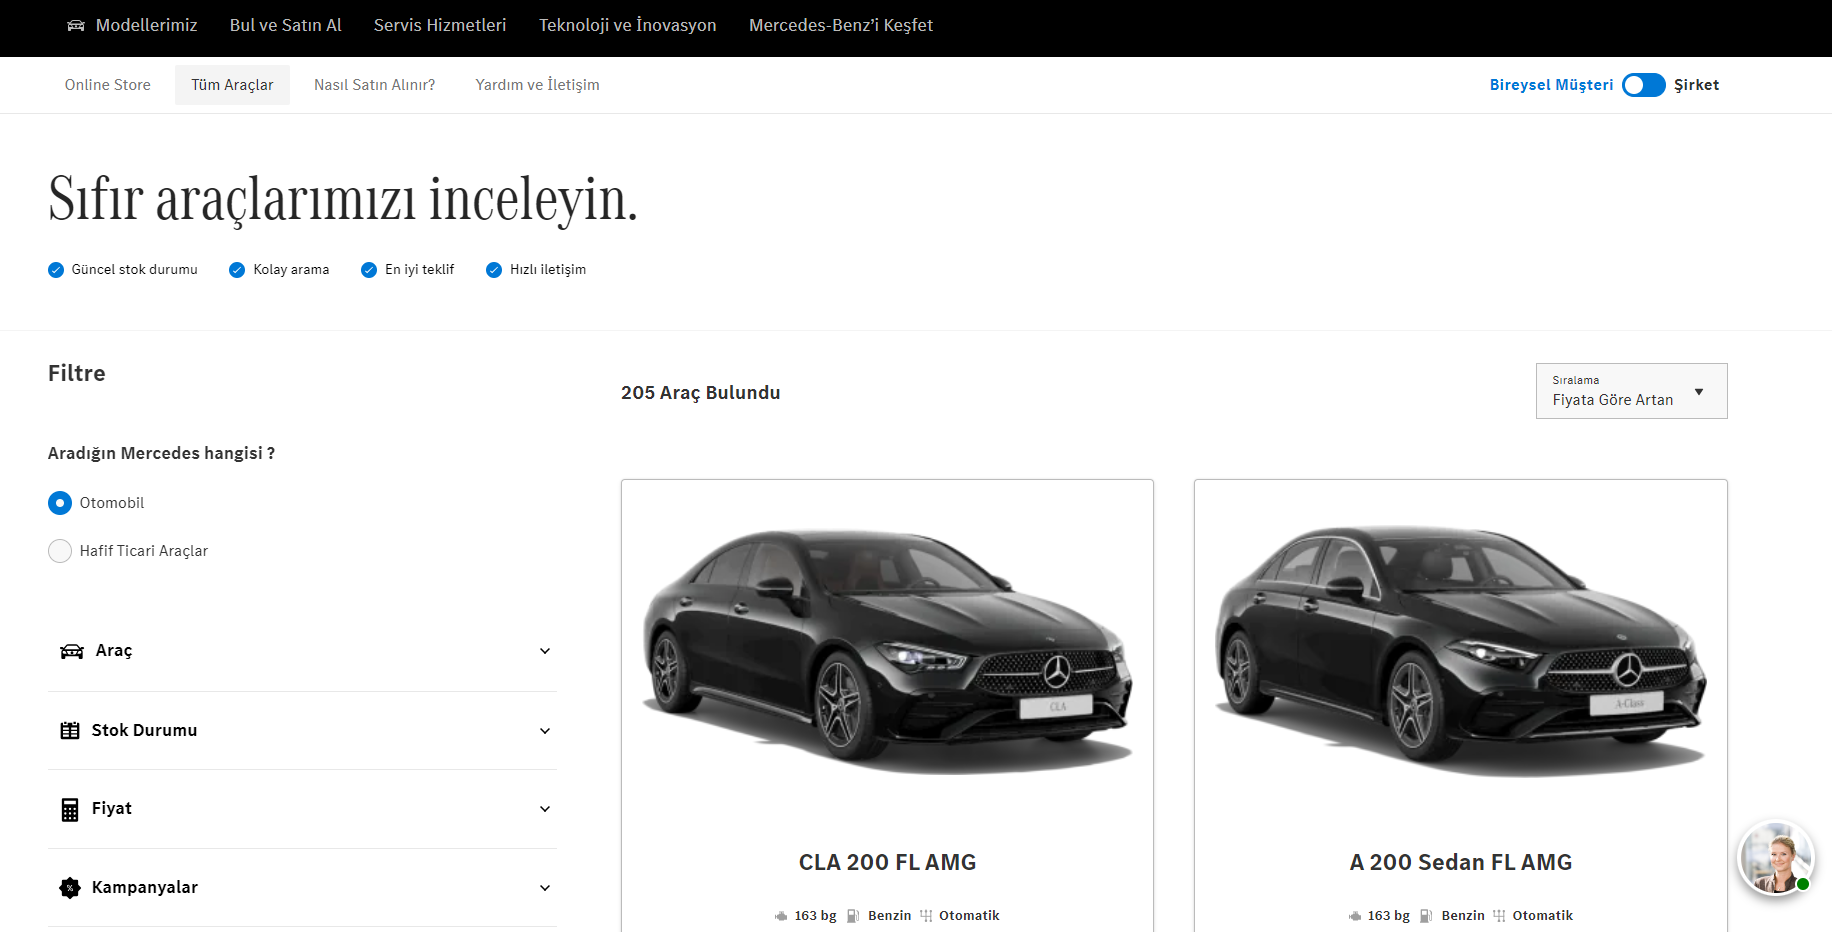Open the live chat assistant avatar

1776,858
